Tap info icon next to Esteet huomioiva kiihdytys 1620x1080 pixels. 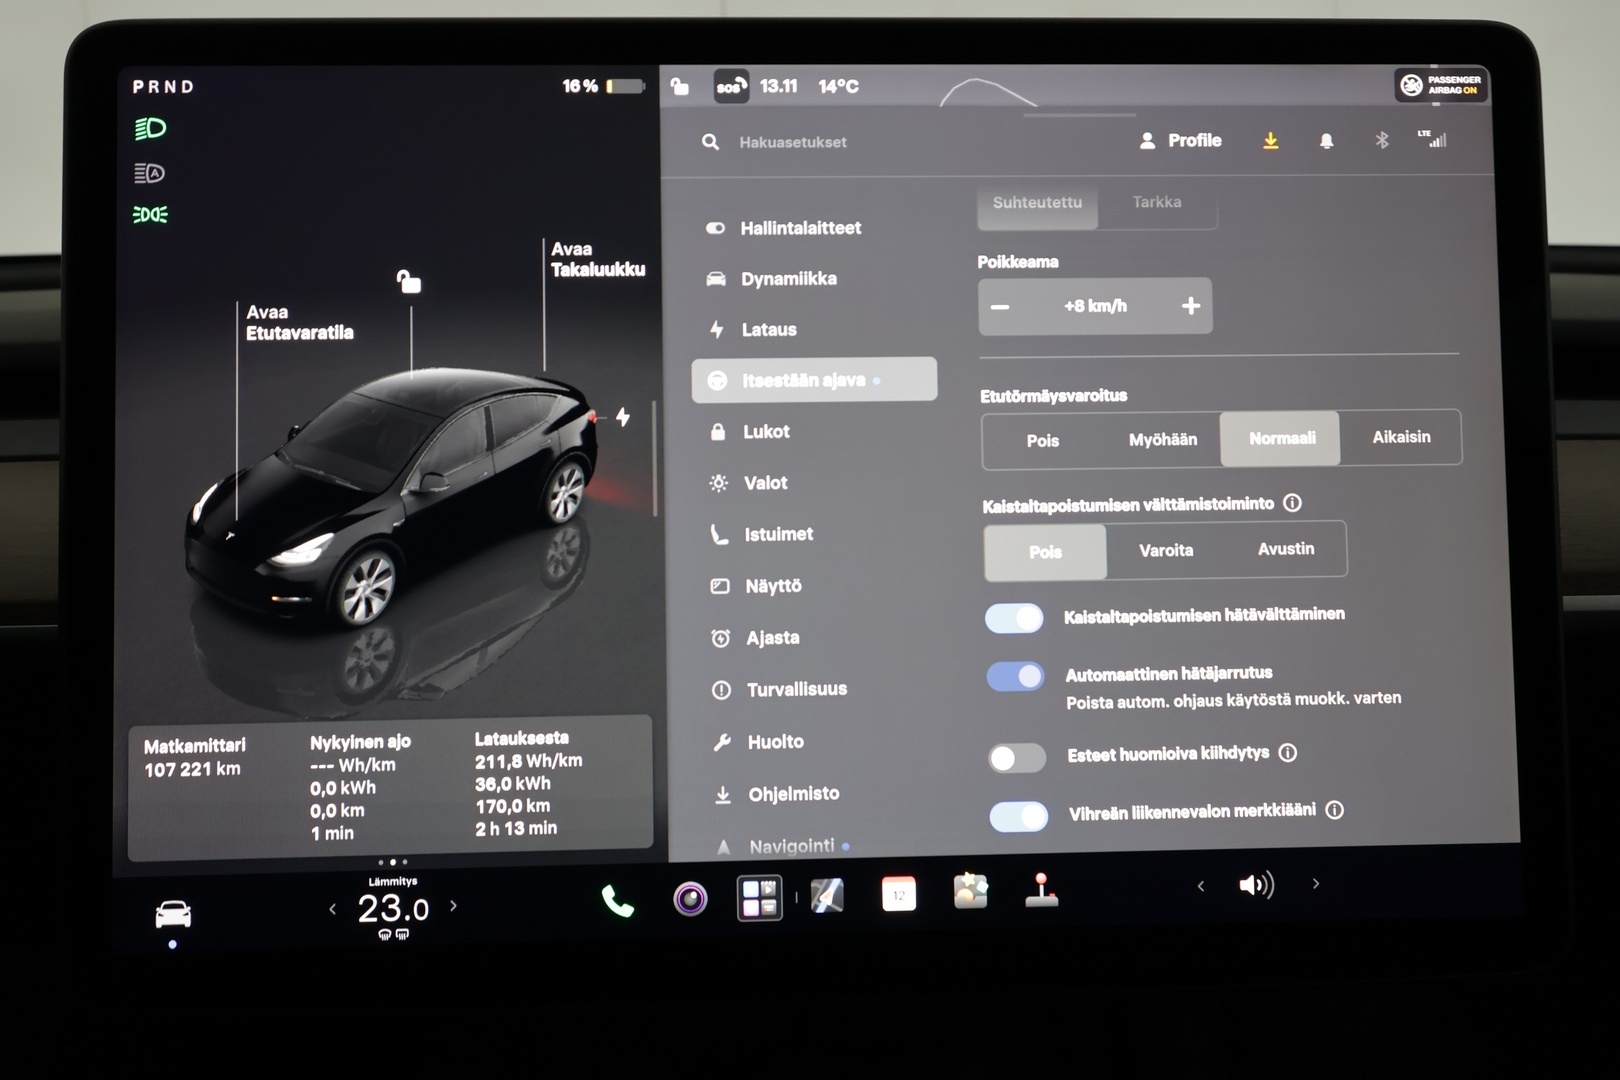tap(1288, 752)
